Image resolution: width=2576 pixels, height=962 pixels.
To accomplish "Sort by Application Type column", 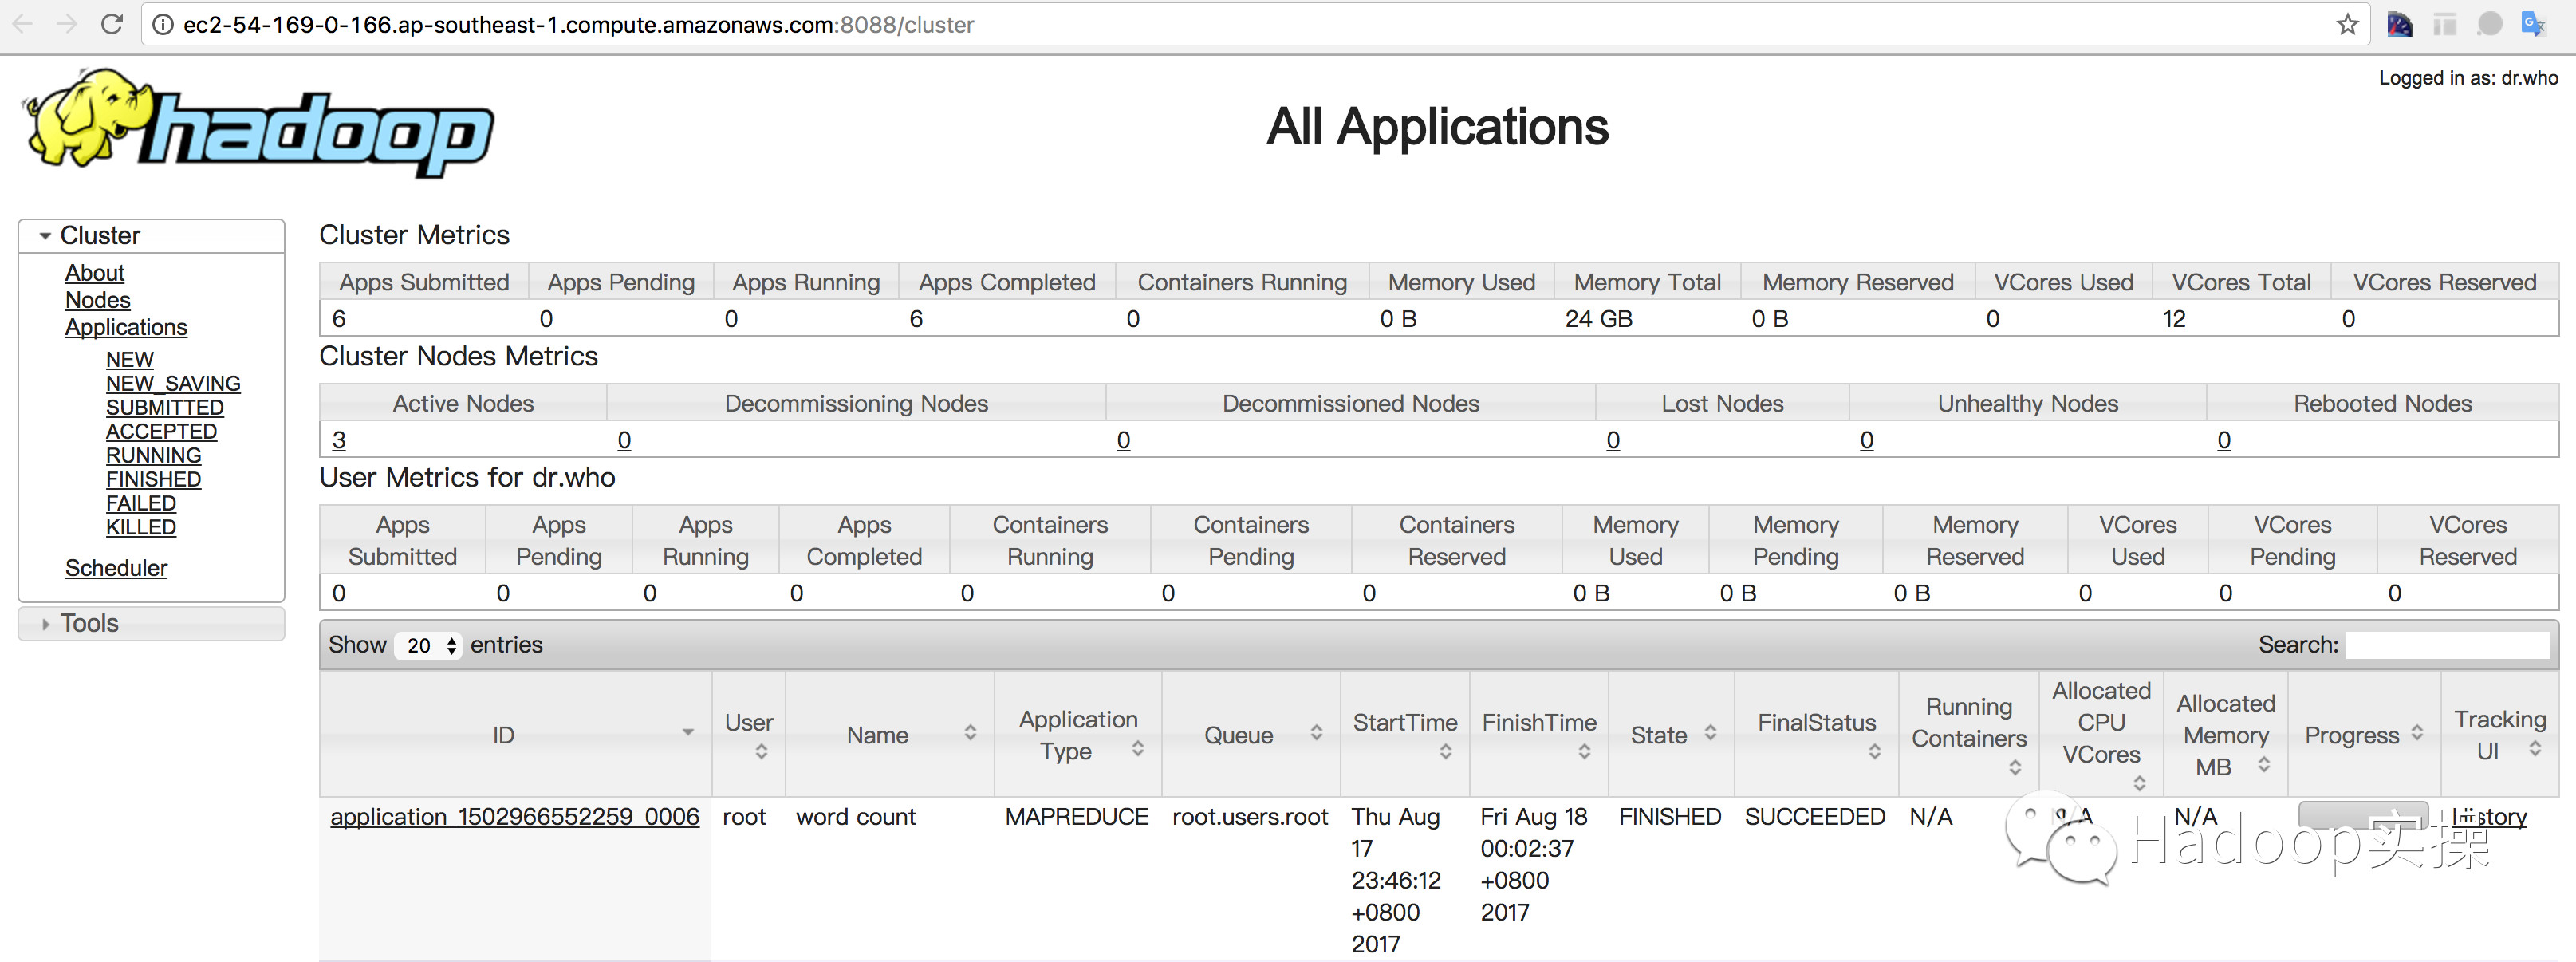I will click(x=1078, y=735).
